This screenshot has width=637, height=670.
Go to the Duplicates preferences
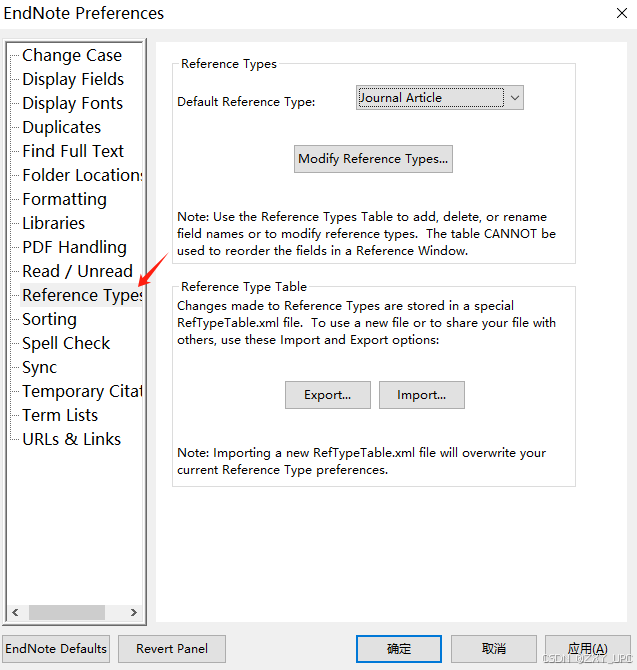click(x=62, y=127)
